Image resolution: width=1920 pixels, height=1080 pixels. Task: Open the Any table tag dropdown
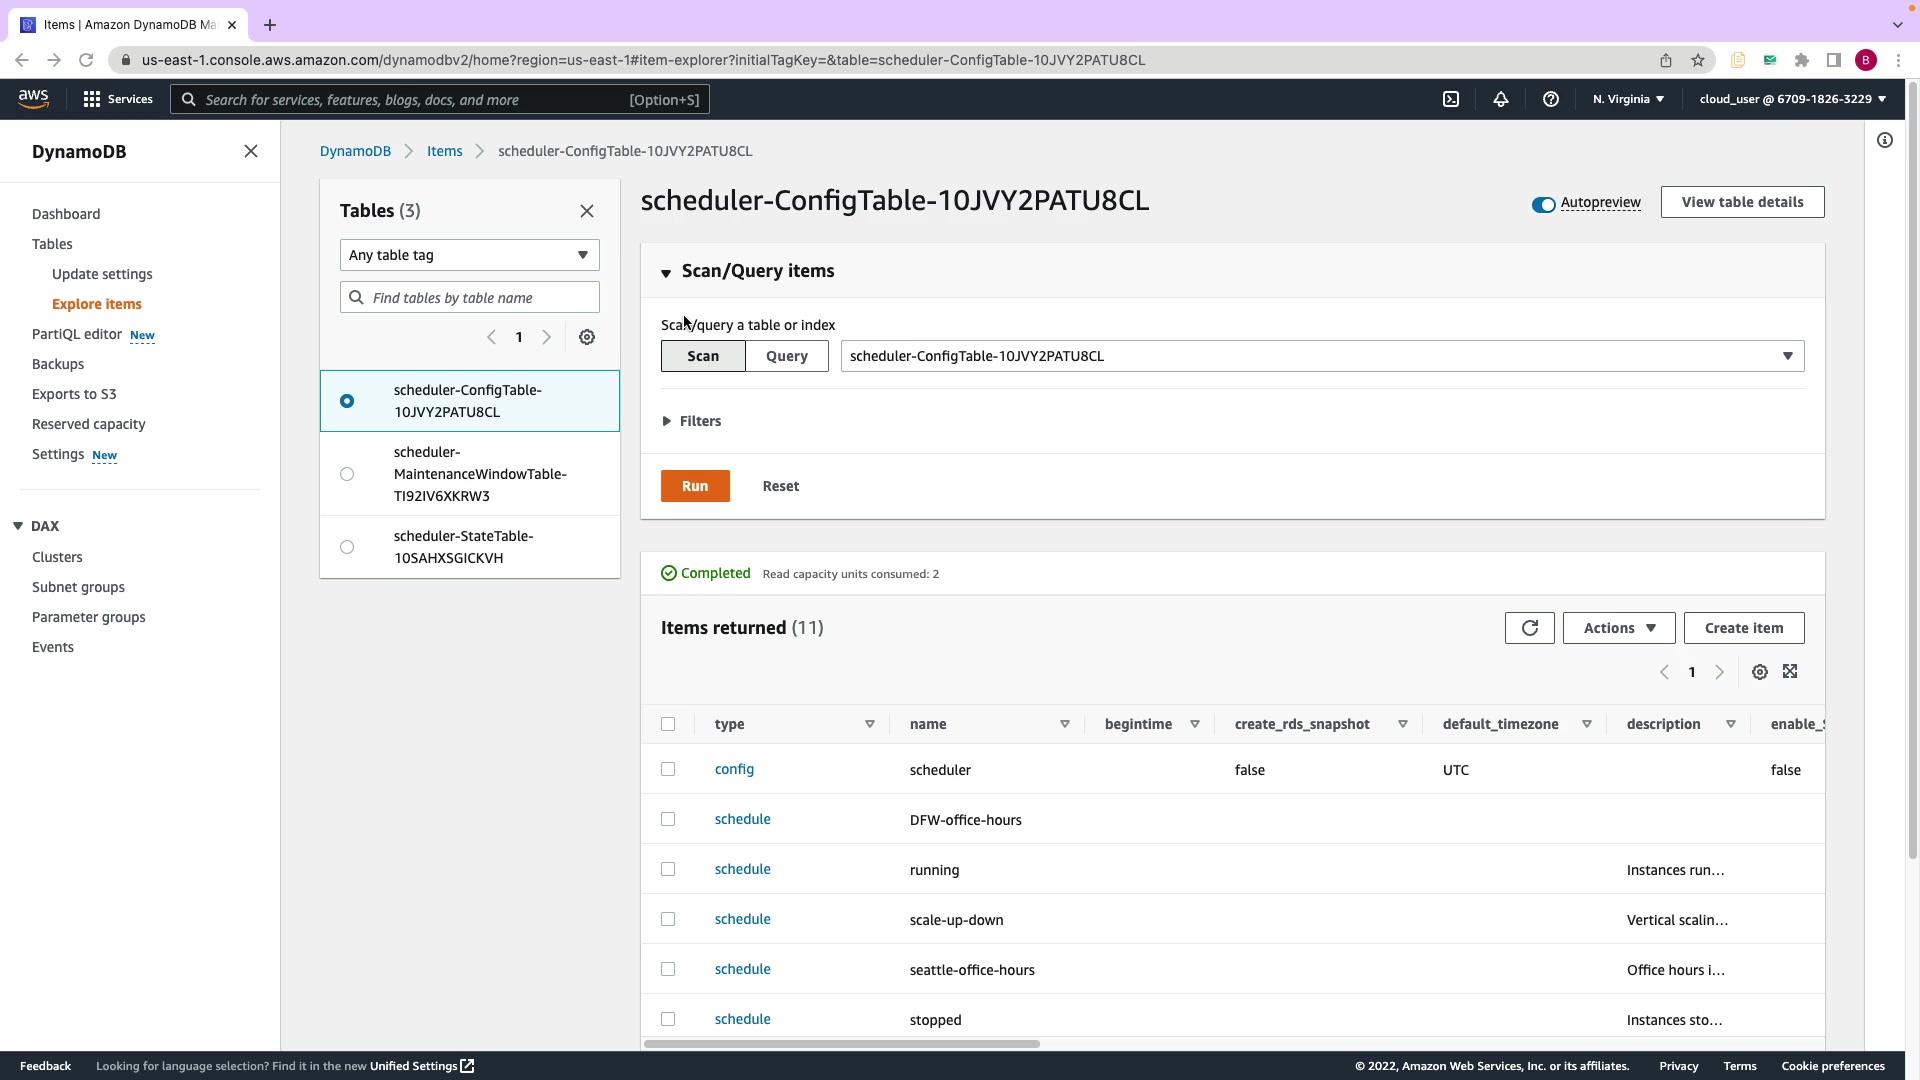click(469, 255)
